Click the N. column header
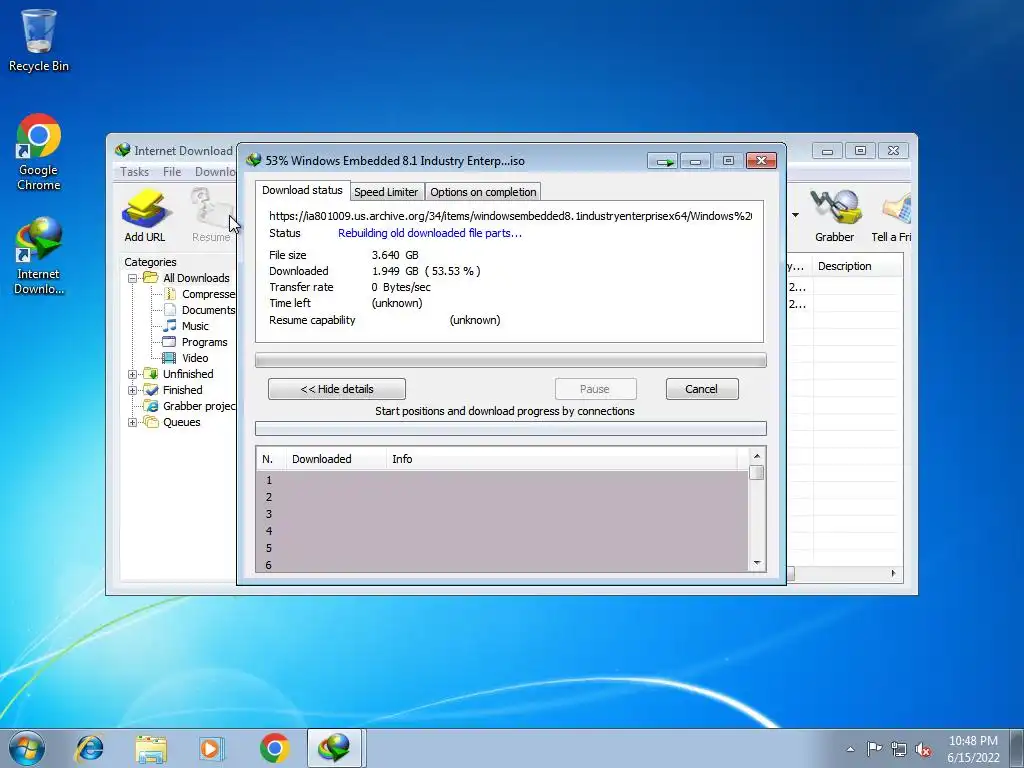The height and width of the screenshot is (768, 1024). point(270,459)
